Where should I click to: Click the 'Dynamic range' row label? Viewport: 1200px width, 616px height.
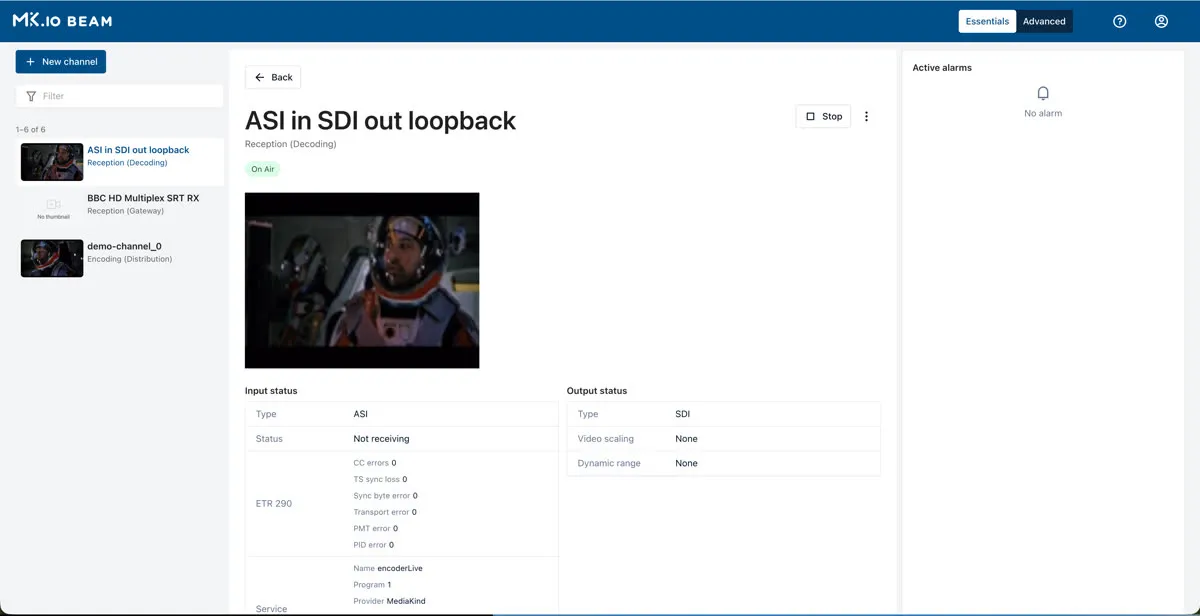(609, 463)
